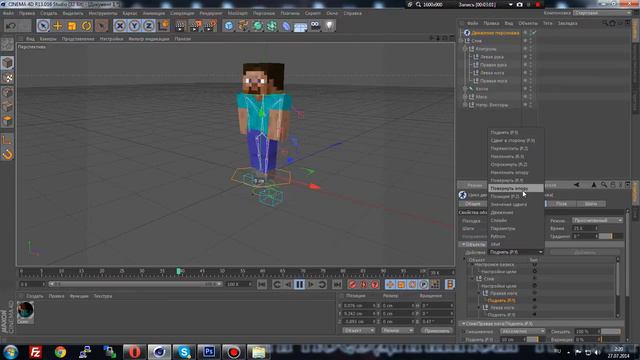Open Render Settings clapperboard icon
Screen dimensions: 640x360
(x=210, y=26)
